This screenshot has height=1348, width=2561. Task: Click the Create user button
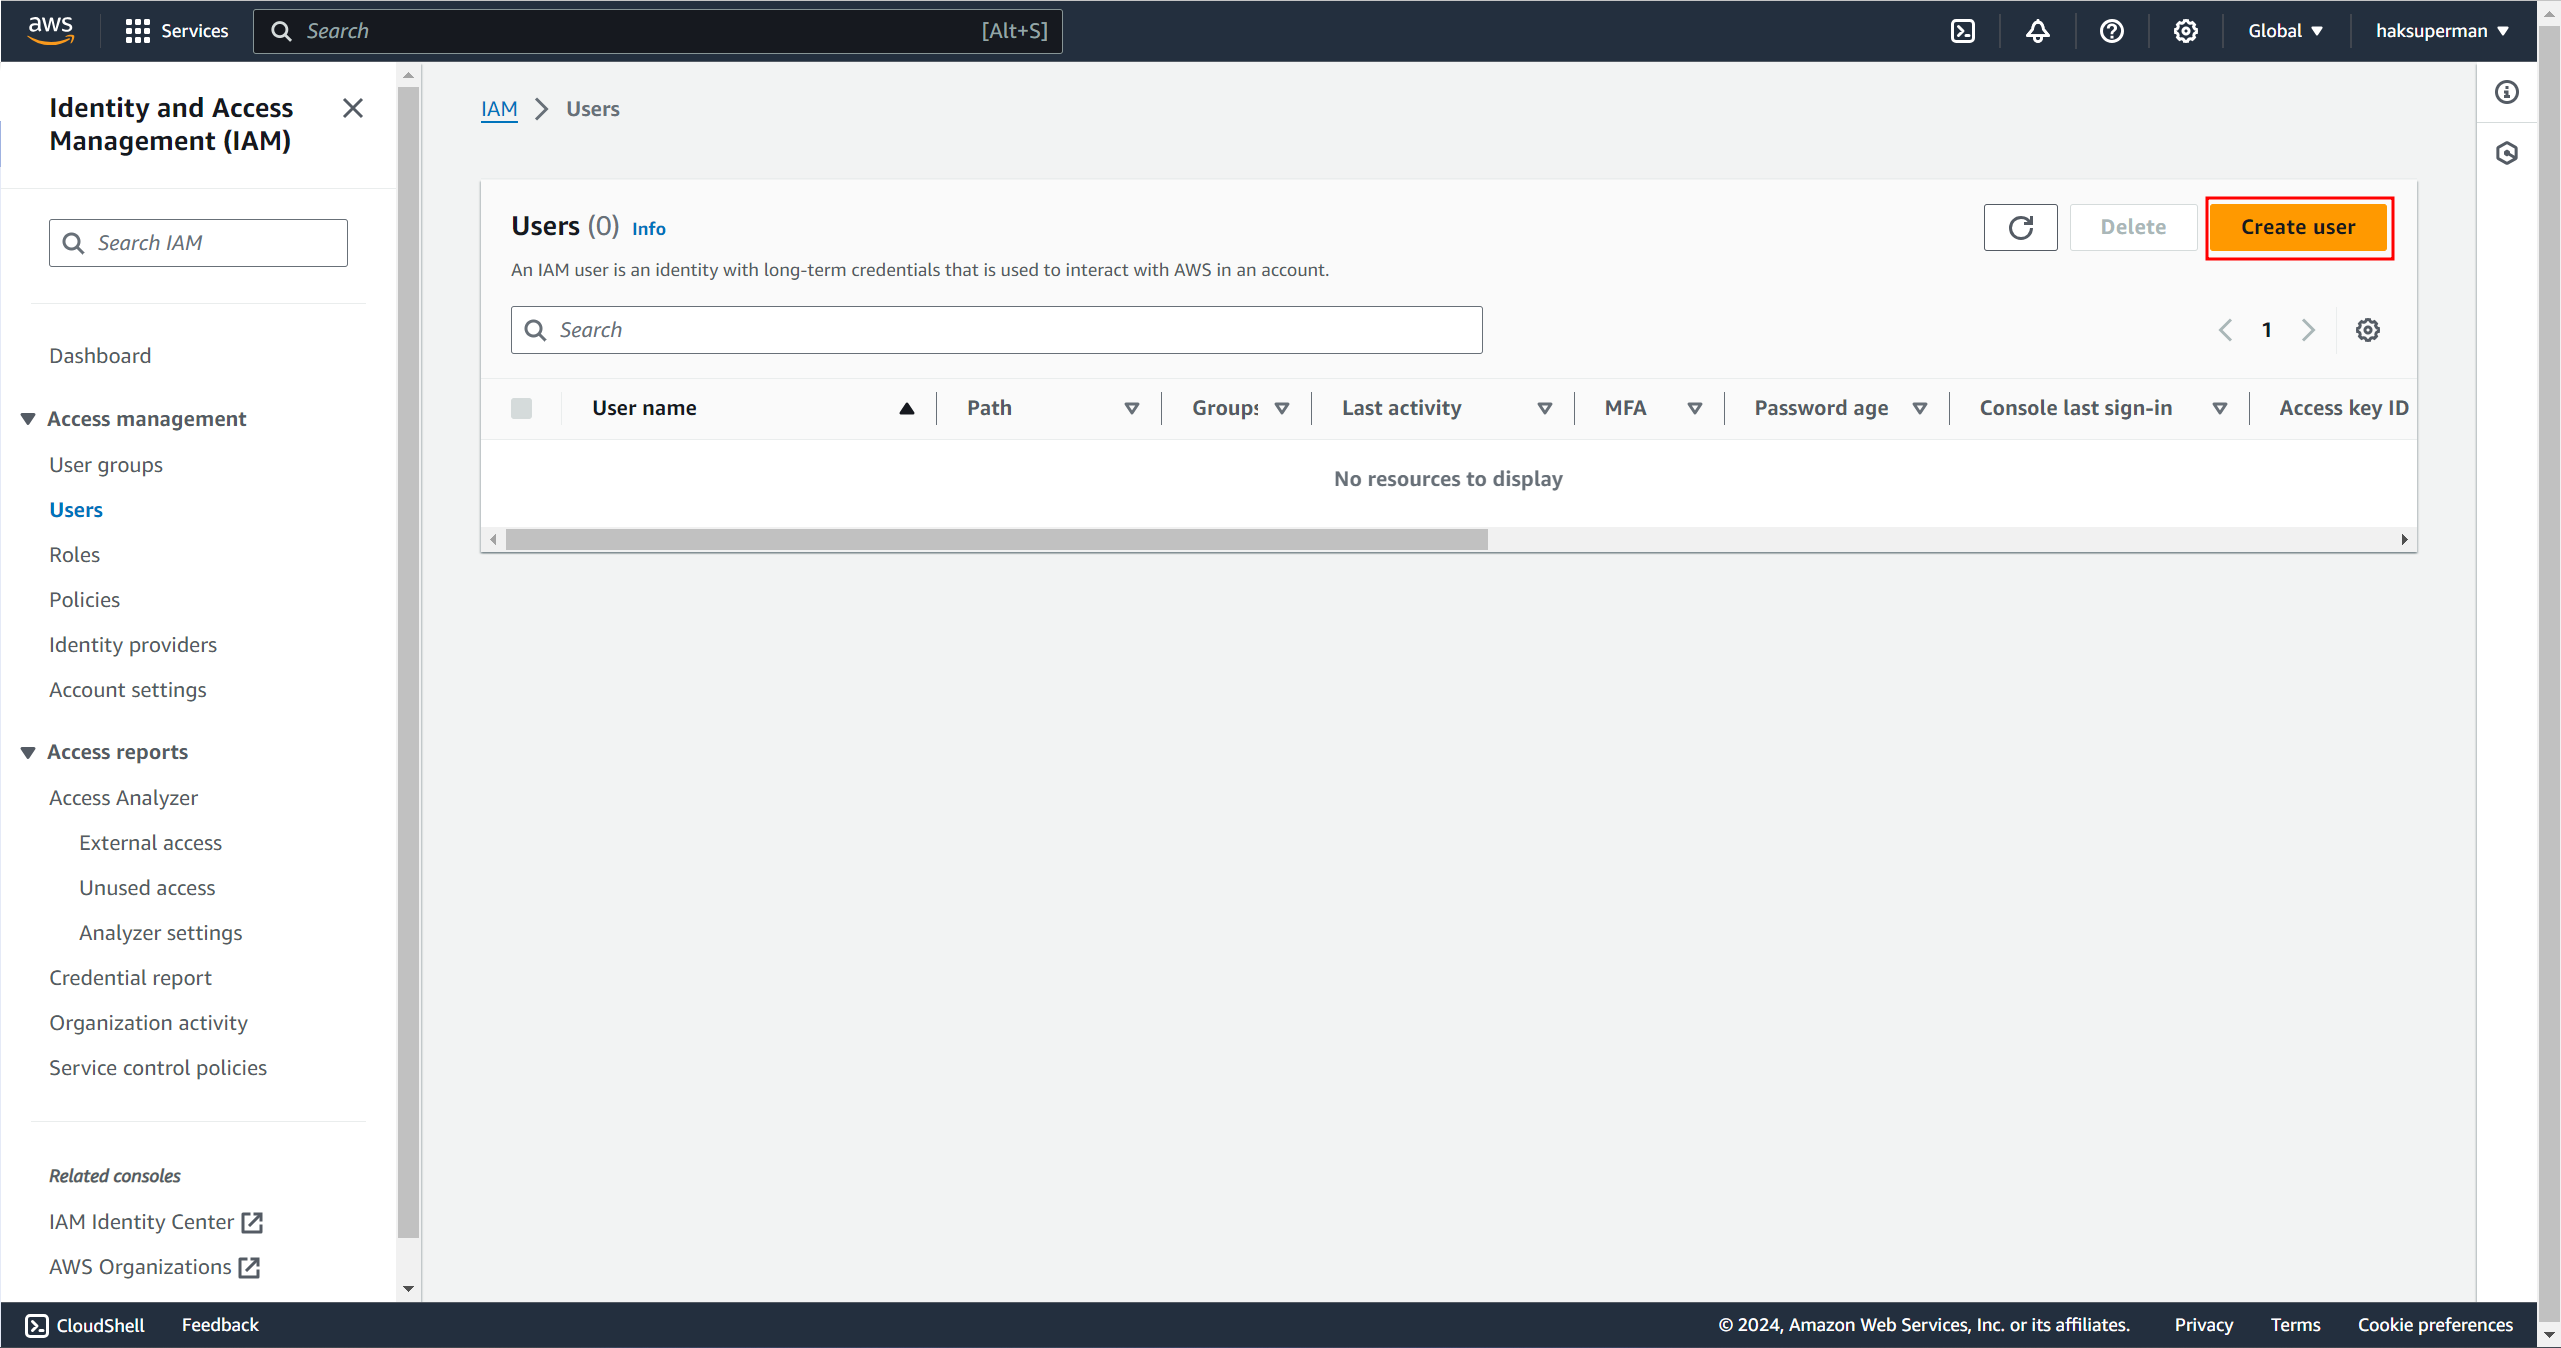pyautogui.click(x=2297, y=227)
